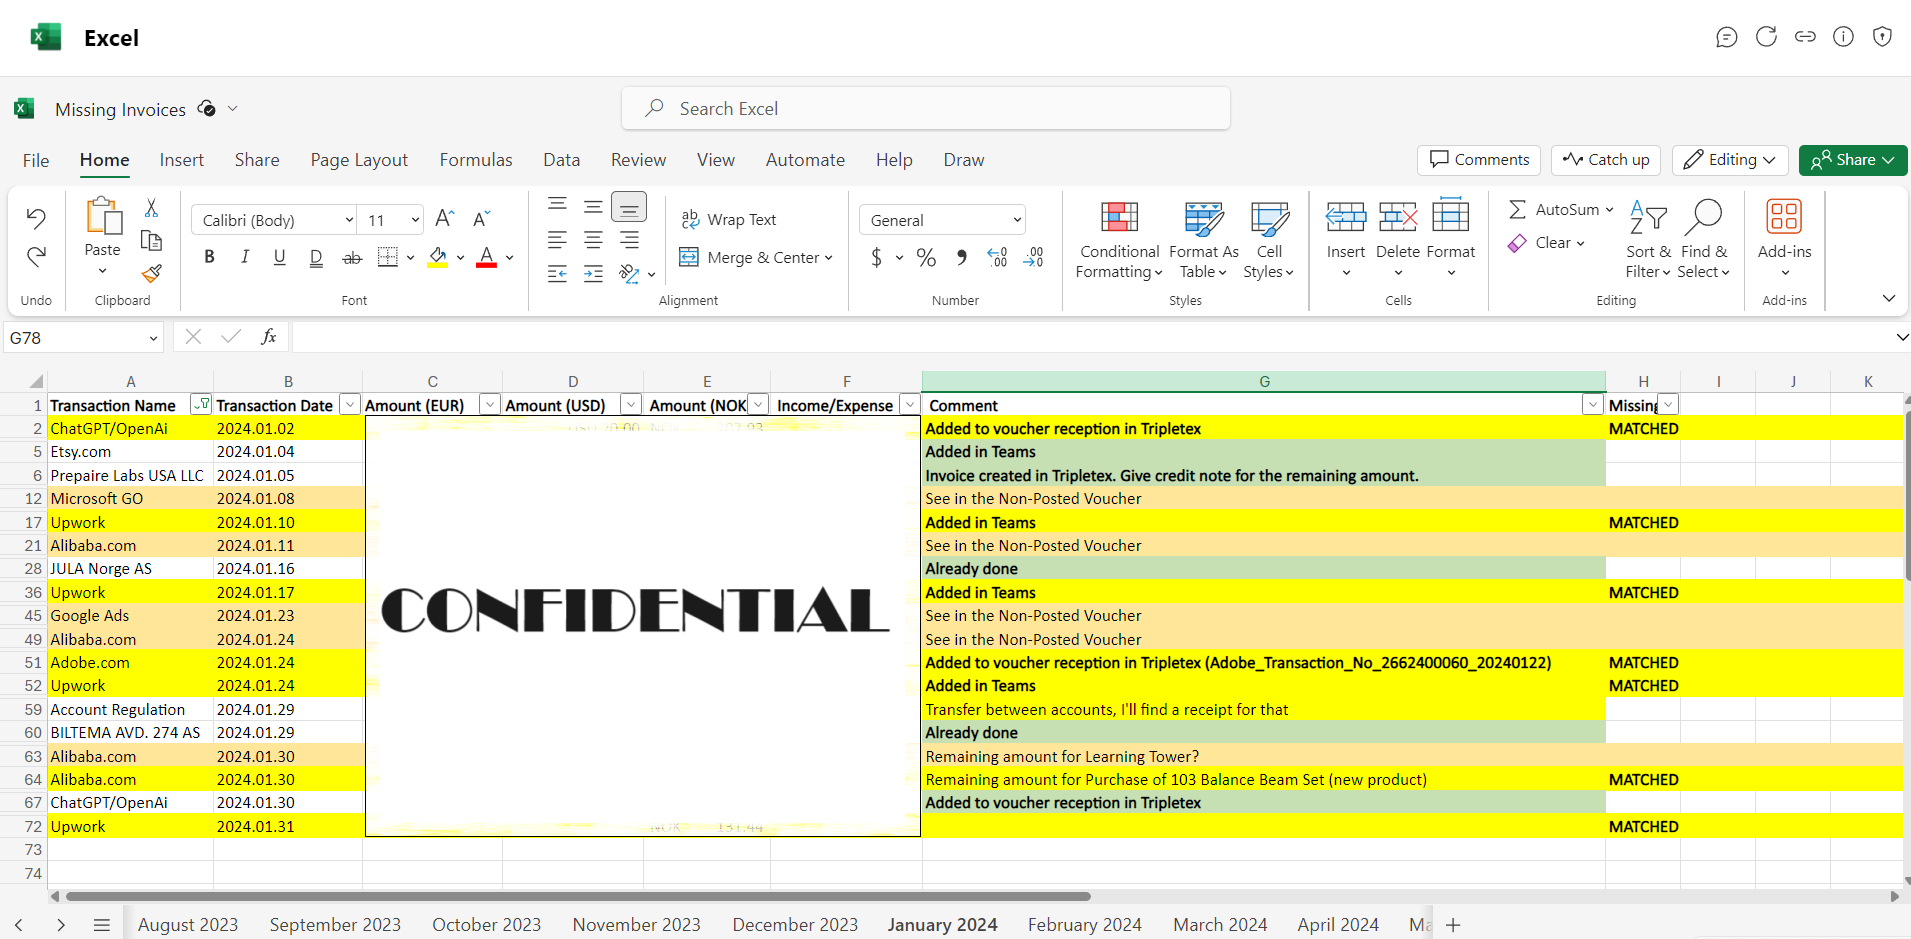Toggle Italic formatting
This screenshot has width=1911, height=939.
245,257
